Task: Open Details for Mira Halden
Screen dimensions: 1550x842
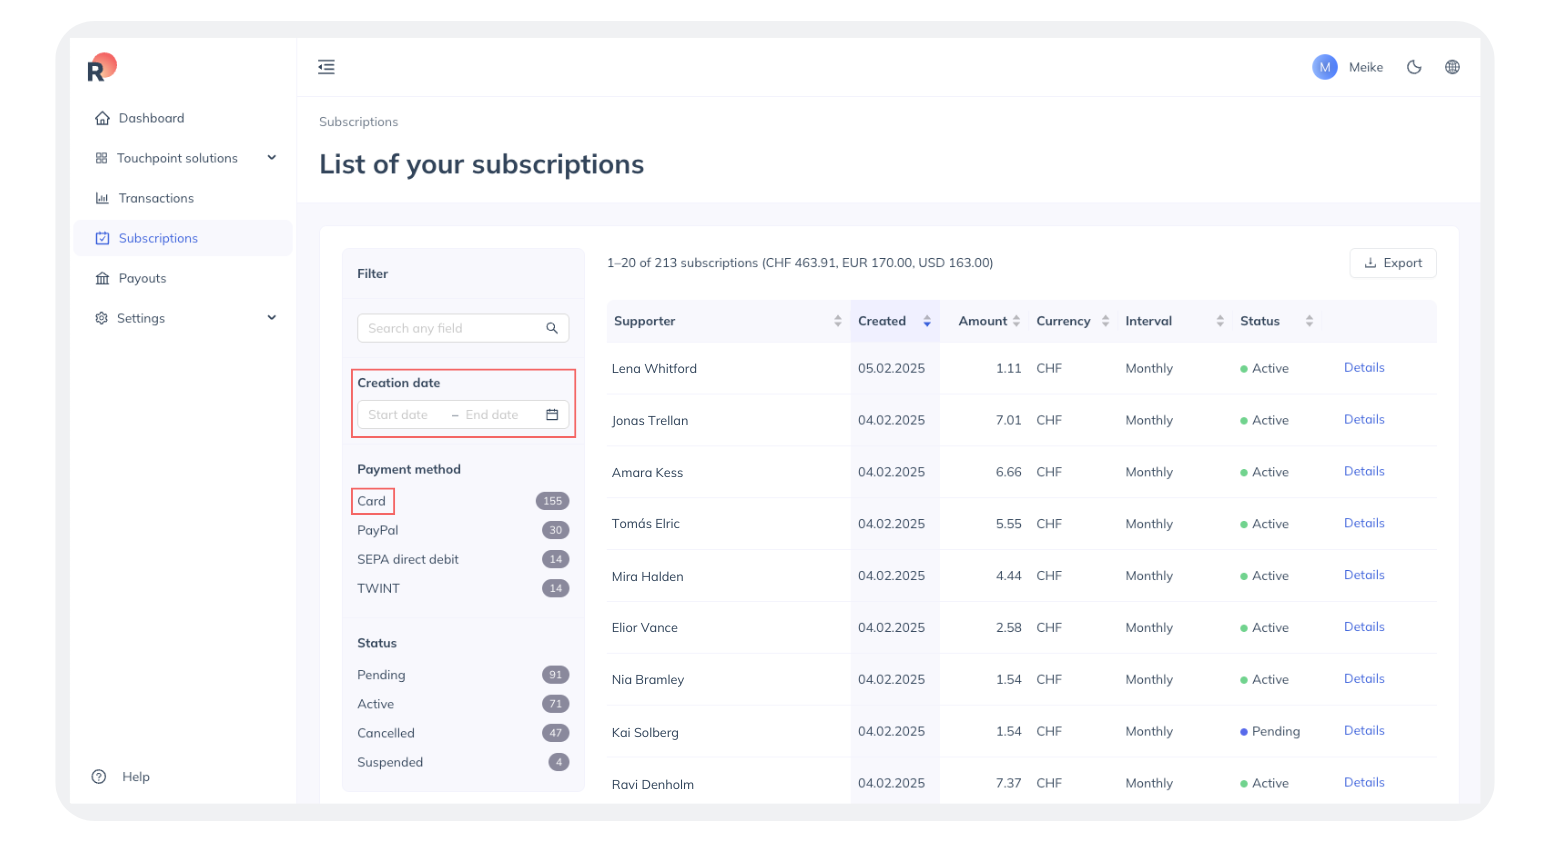Action: pos(1364,576)
